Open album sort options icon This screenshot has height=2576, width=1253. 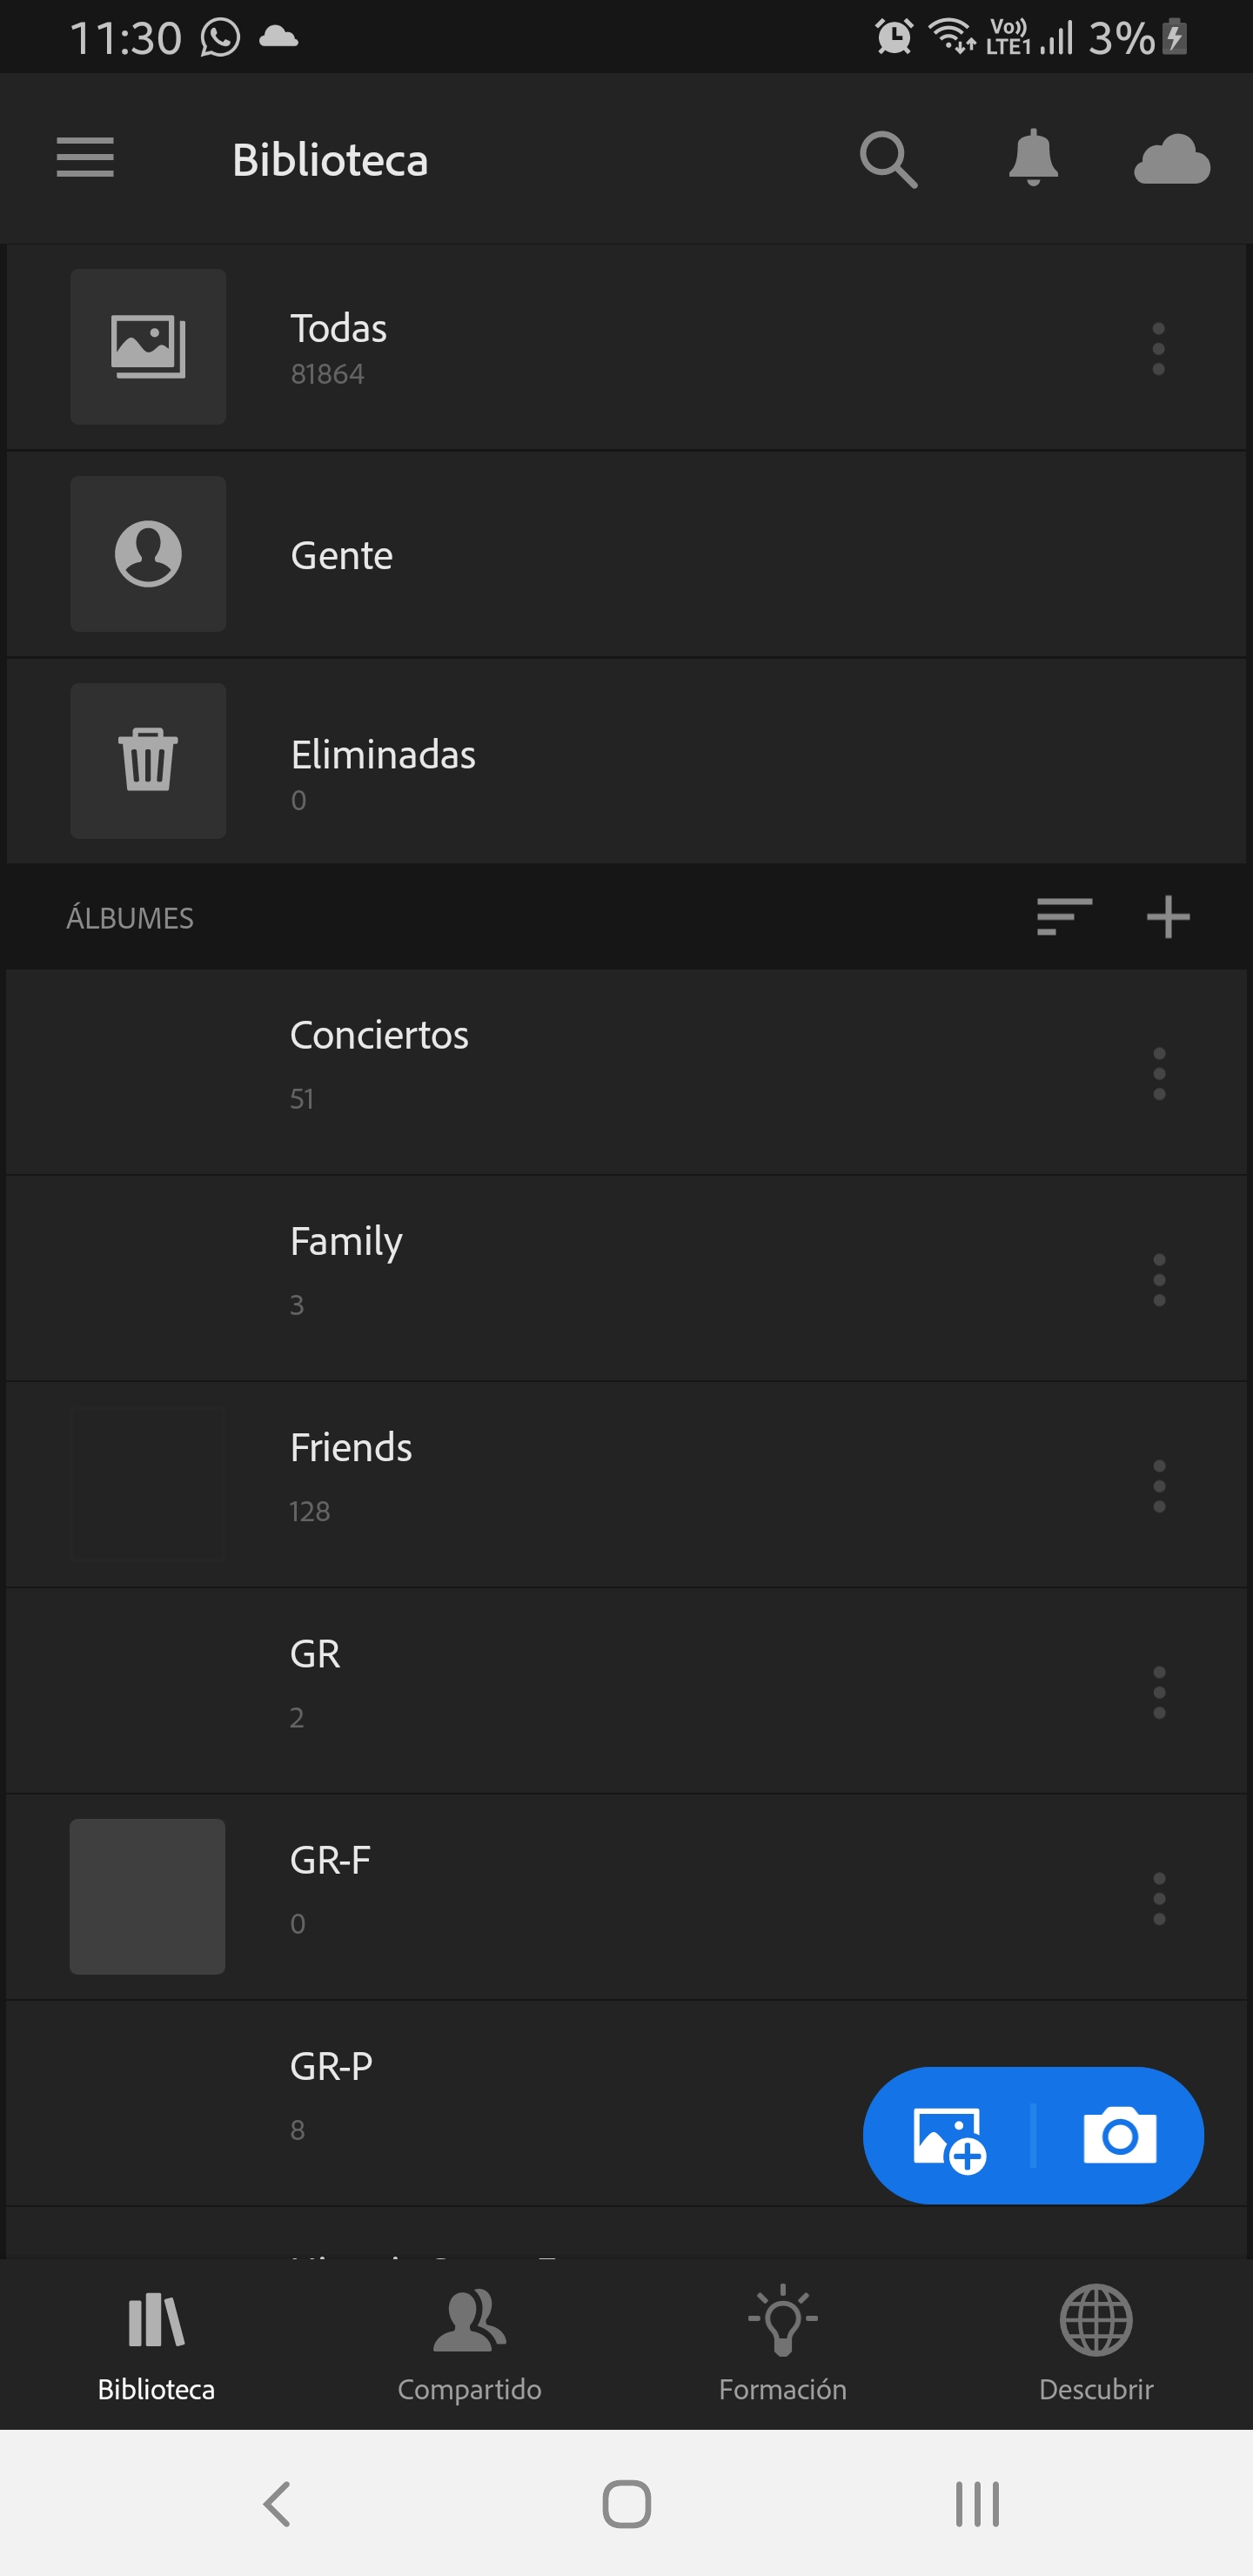click(1063, 917)
